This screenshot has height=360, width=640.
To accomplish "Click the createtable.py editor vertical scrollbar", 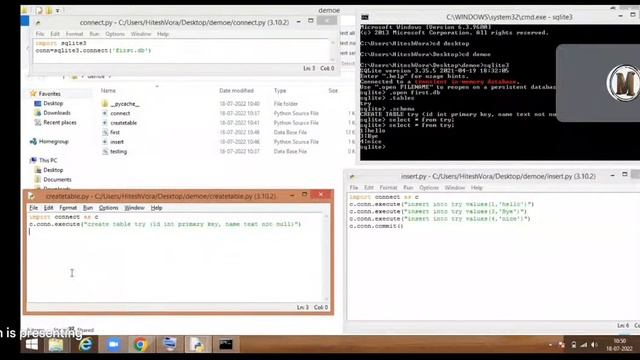I will (326, 258).
